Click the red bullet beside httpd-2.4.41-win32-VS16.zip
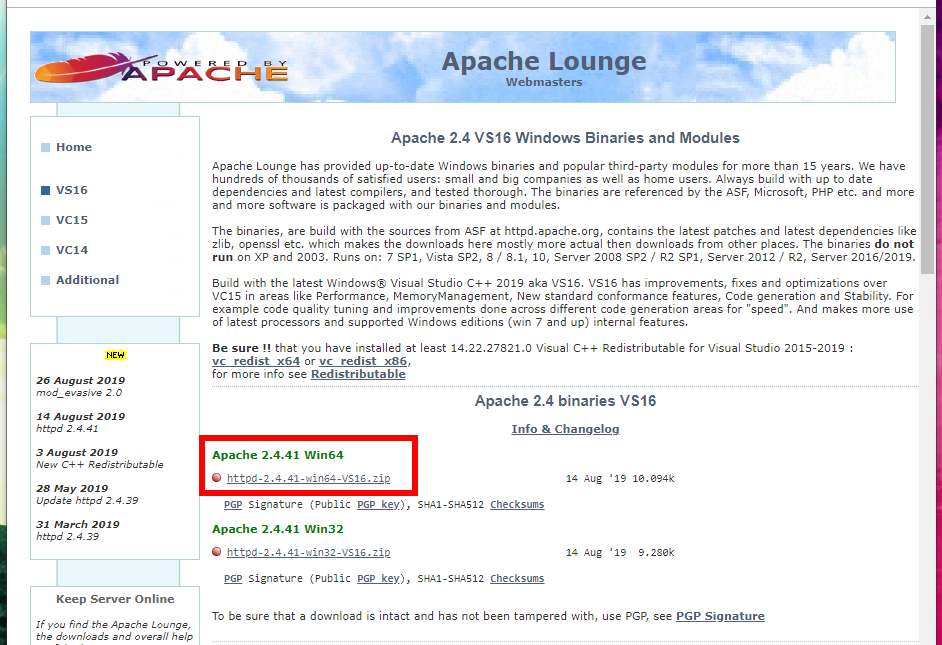 click(x=217, y=552)
